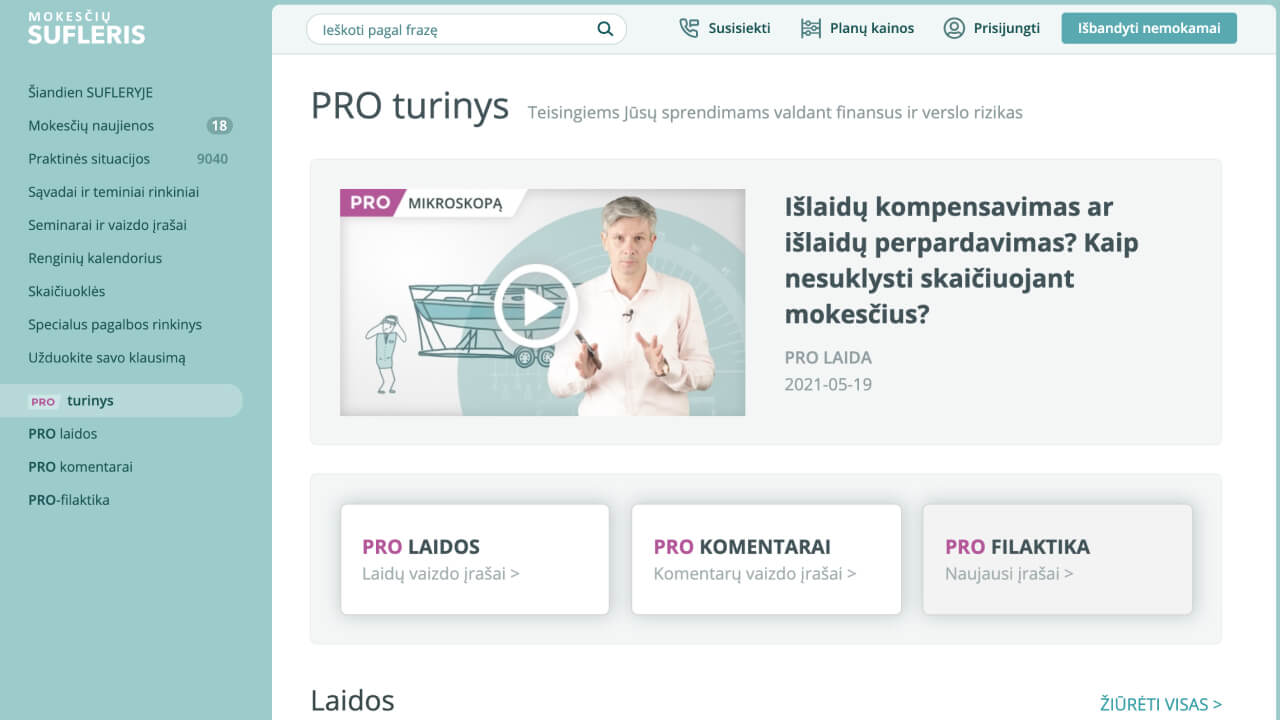
Task: Click the Mokesčių Sufleris logo
Action: pos(86,29)
